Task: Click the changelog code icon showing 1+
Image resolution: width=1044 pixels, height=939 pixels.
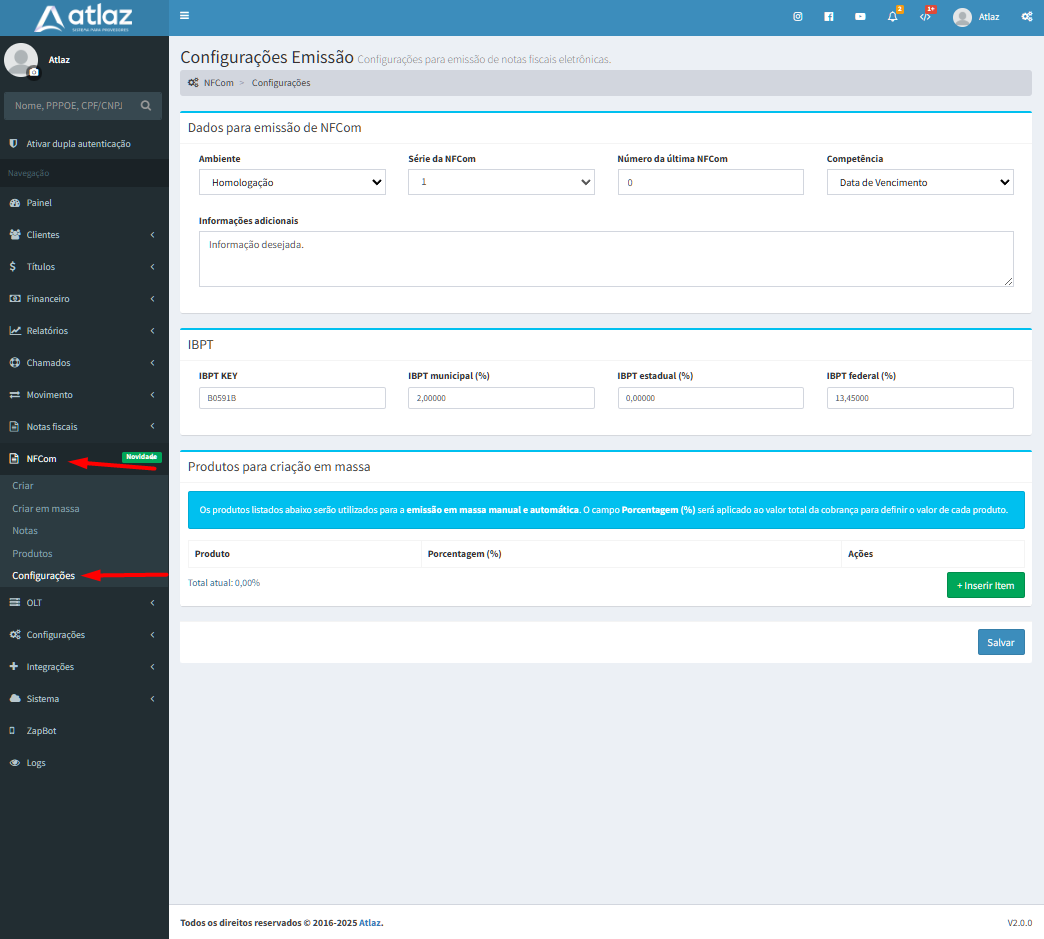Action: point(923,17)
